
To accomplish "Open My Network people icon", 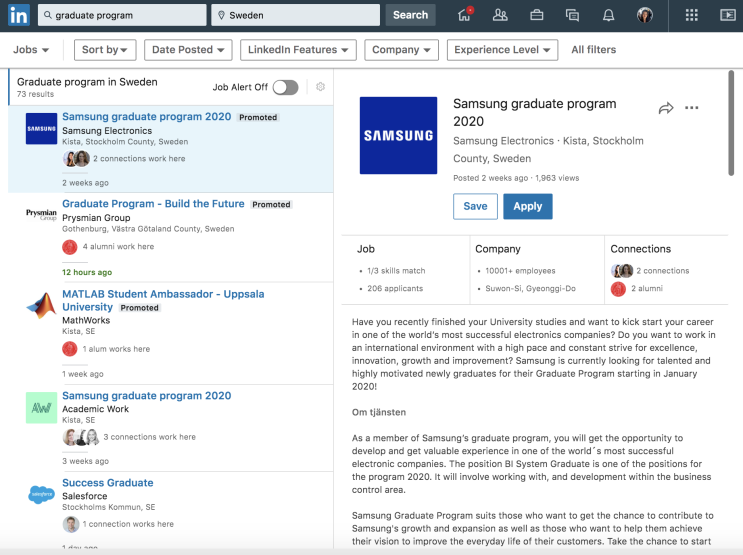I will [500, 15].
